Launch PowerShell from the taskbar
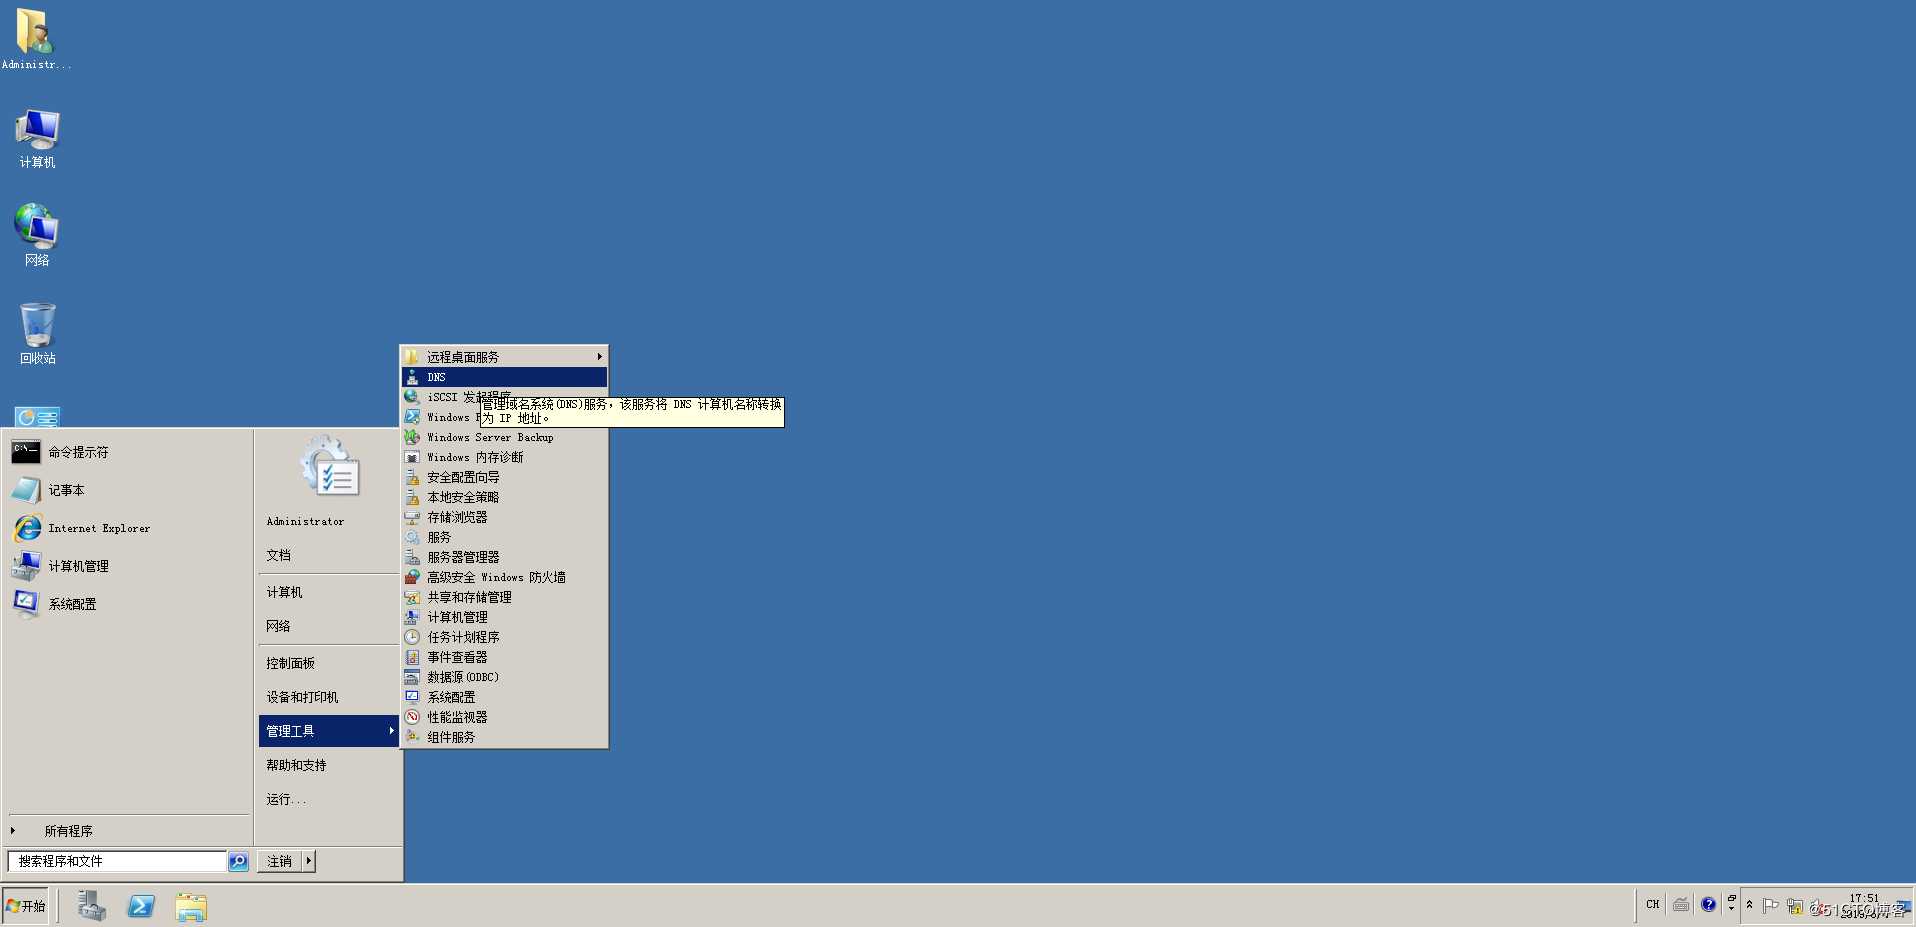The image size is (1916, 927). [x=141, y=906]
